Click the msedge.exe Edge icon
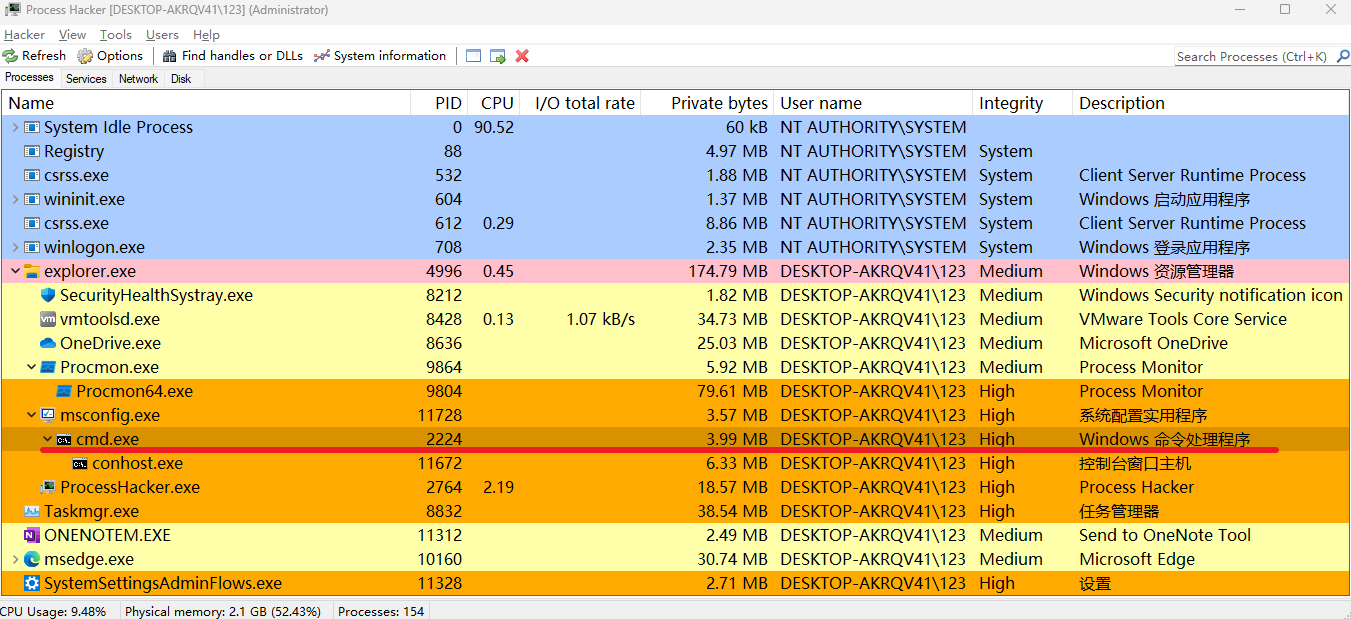 (x=32, y=559)
